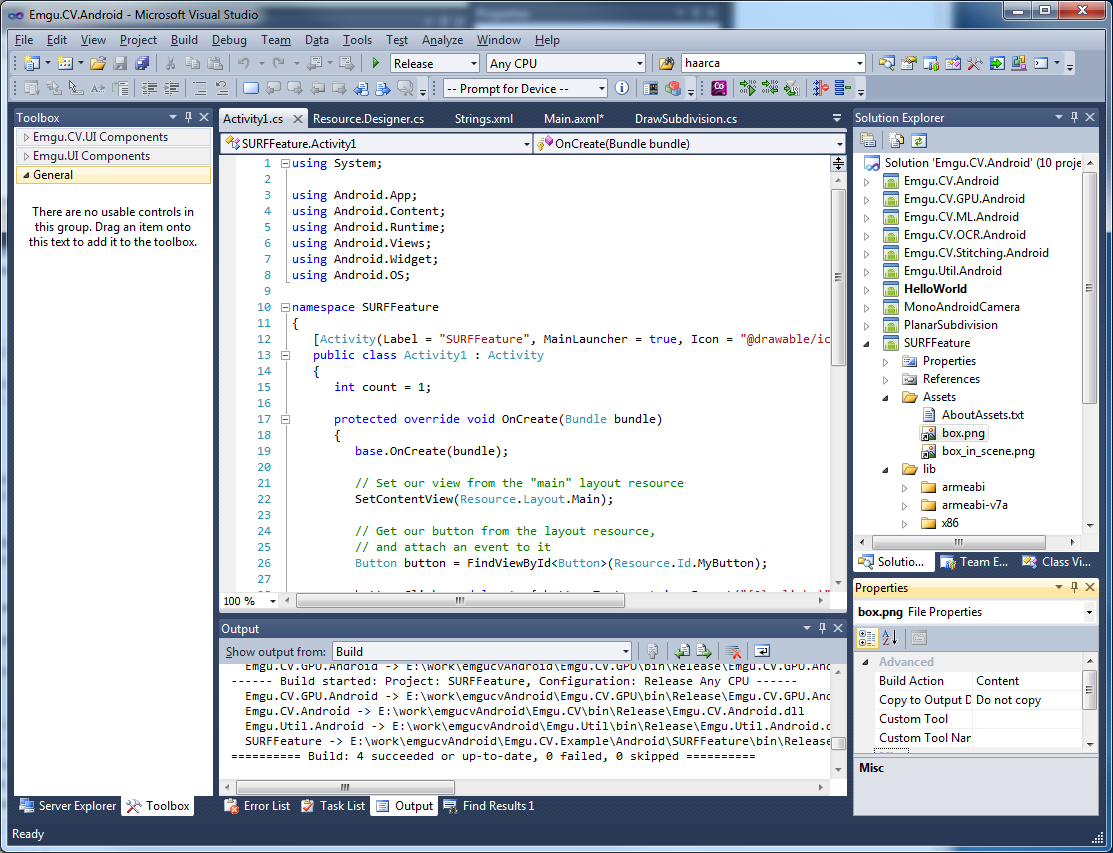Click the device information (i) icon

click(622, 88)
